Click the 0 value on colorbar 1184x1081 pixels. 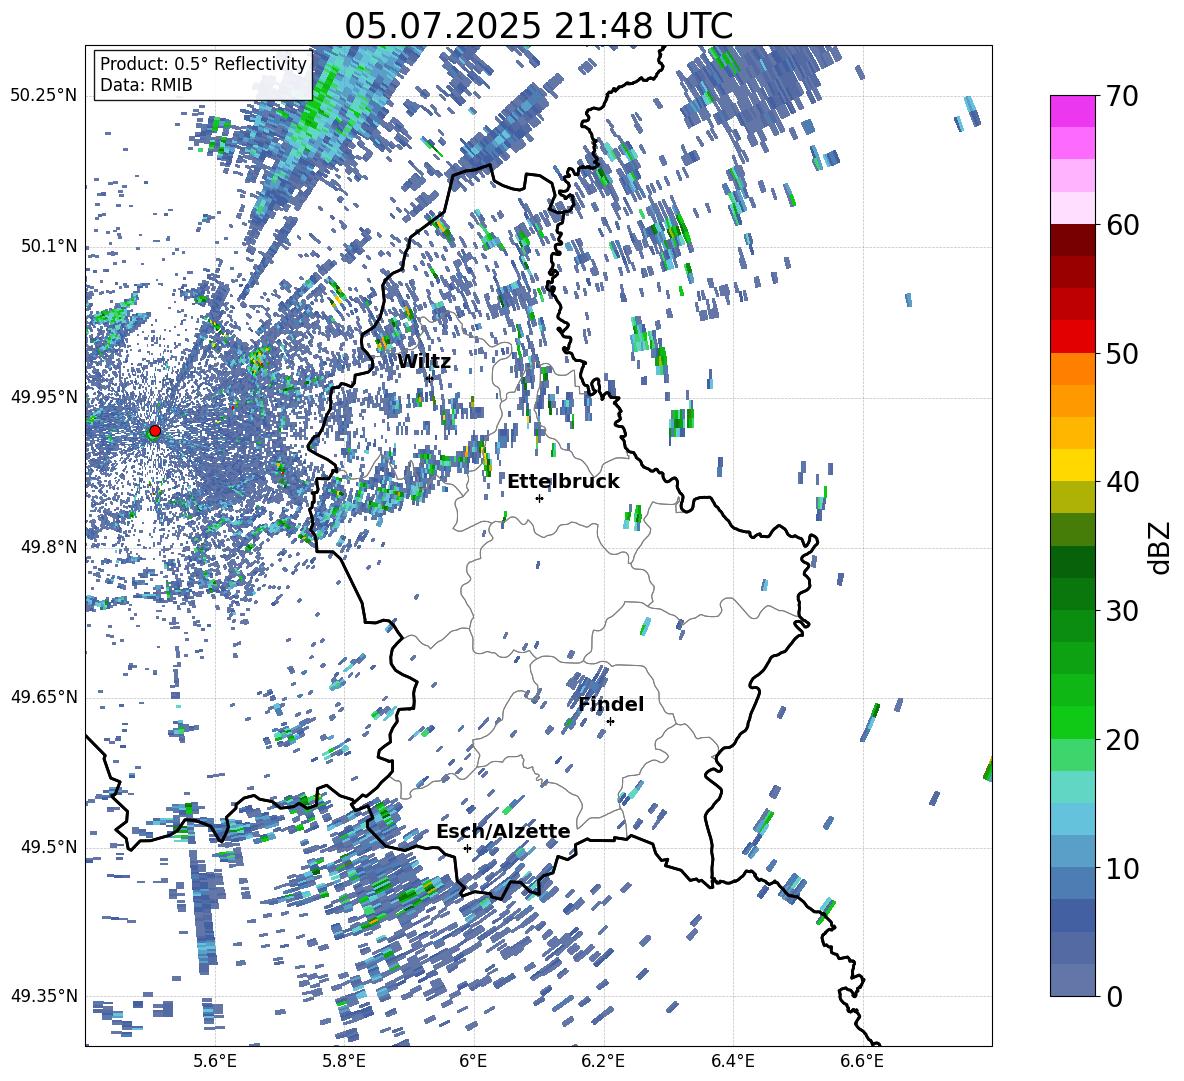pyautogui.click(x=1114, y=996)
